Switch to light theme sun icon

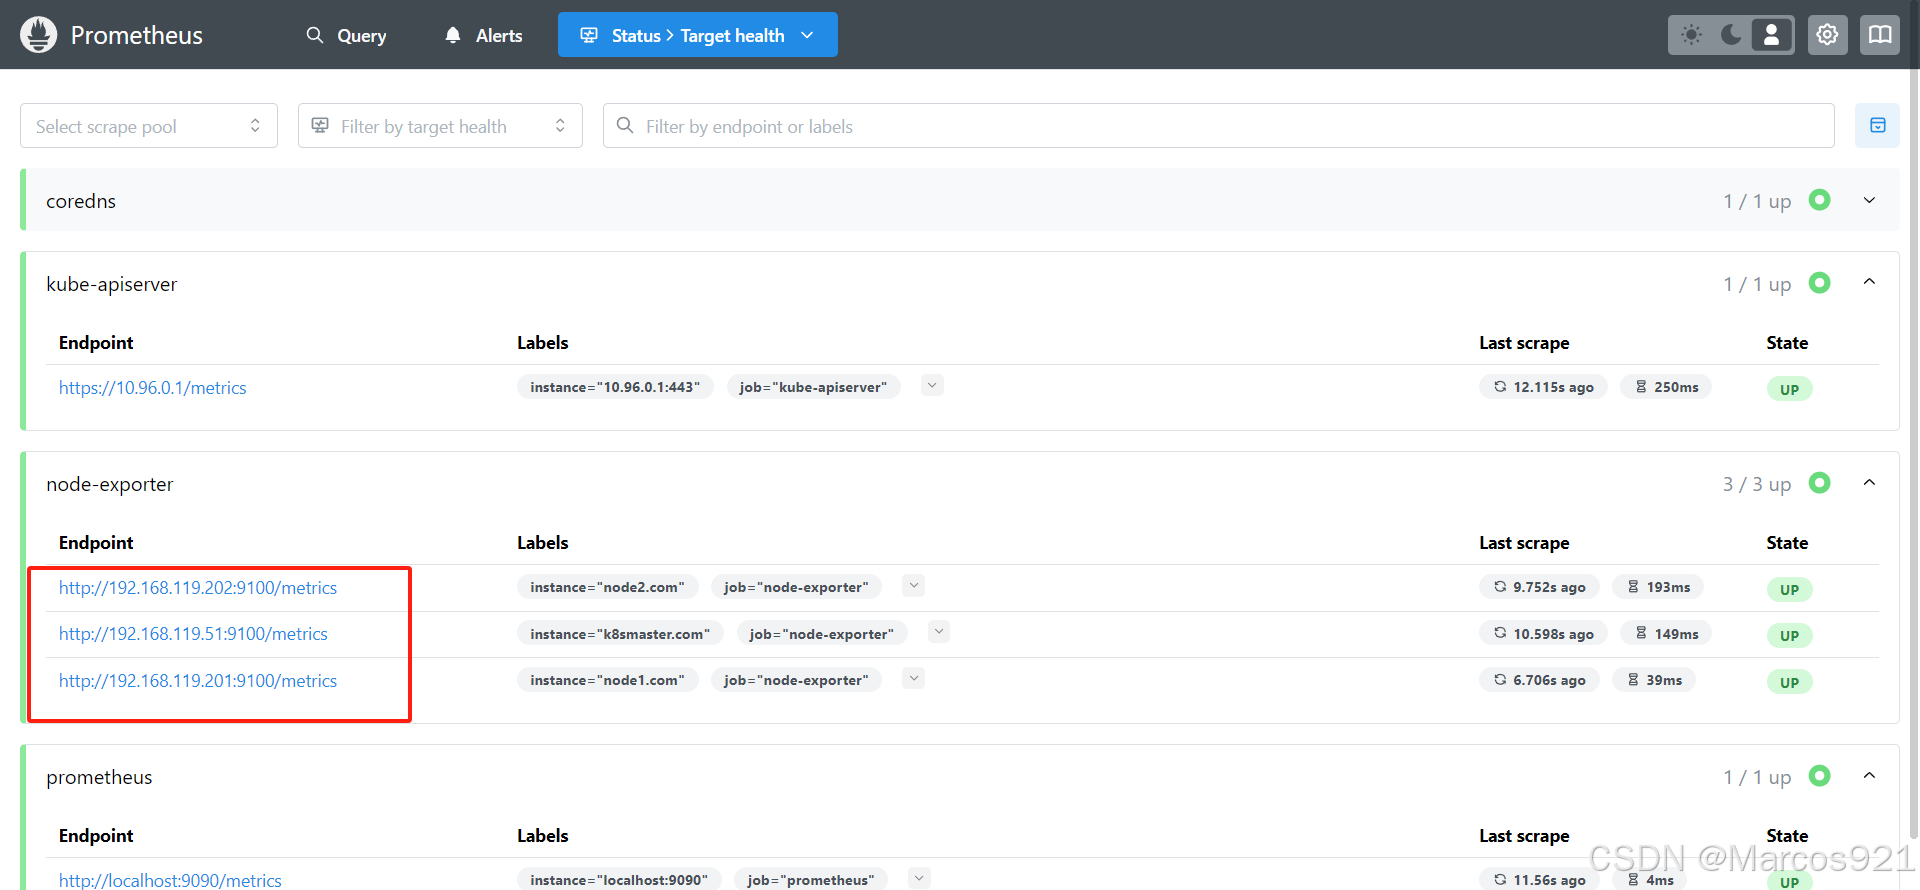(x=1691, y=35)
